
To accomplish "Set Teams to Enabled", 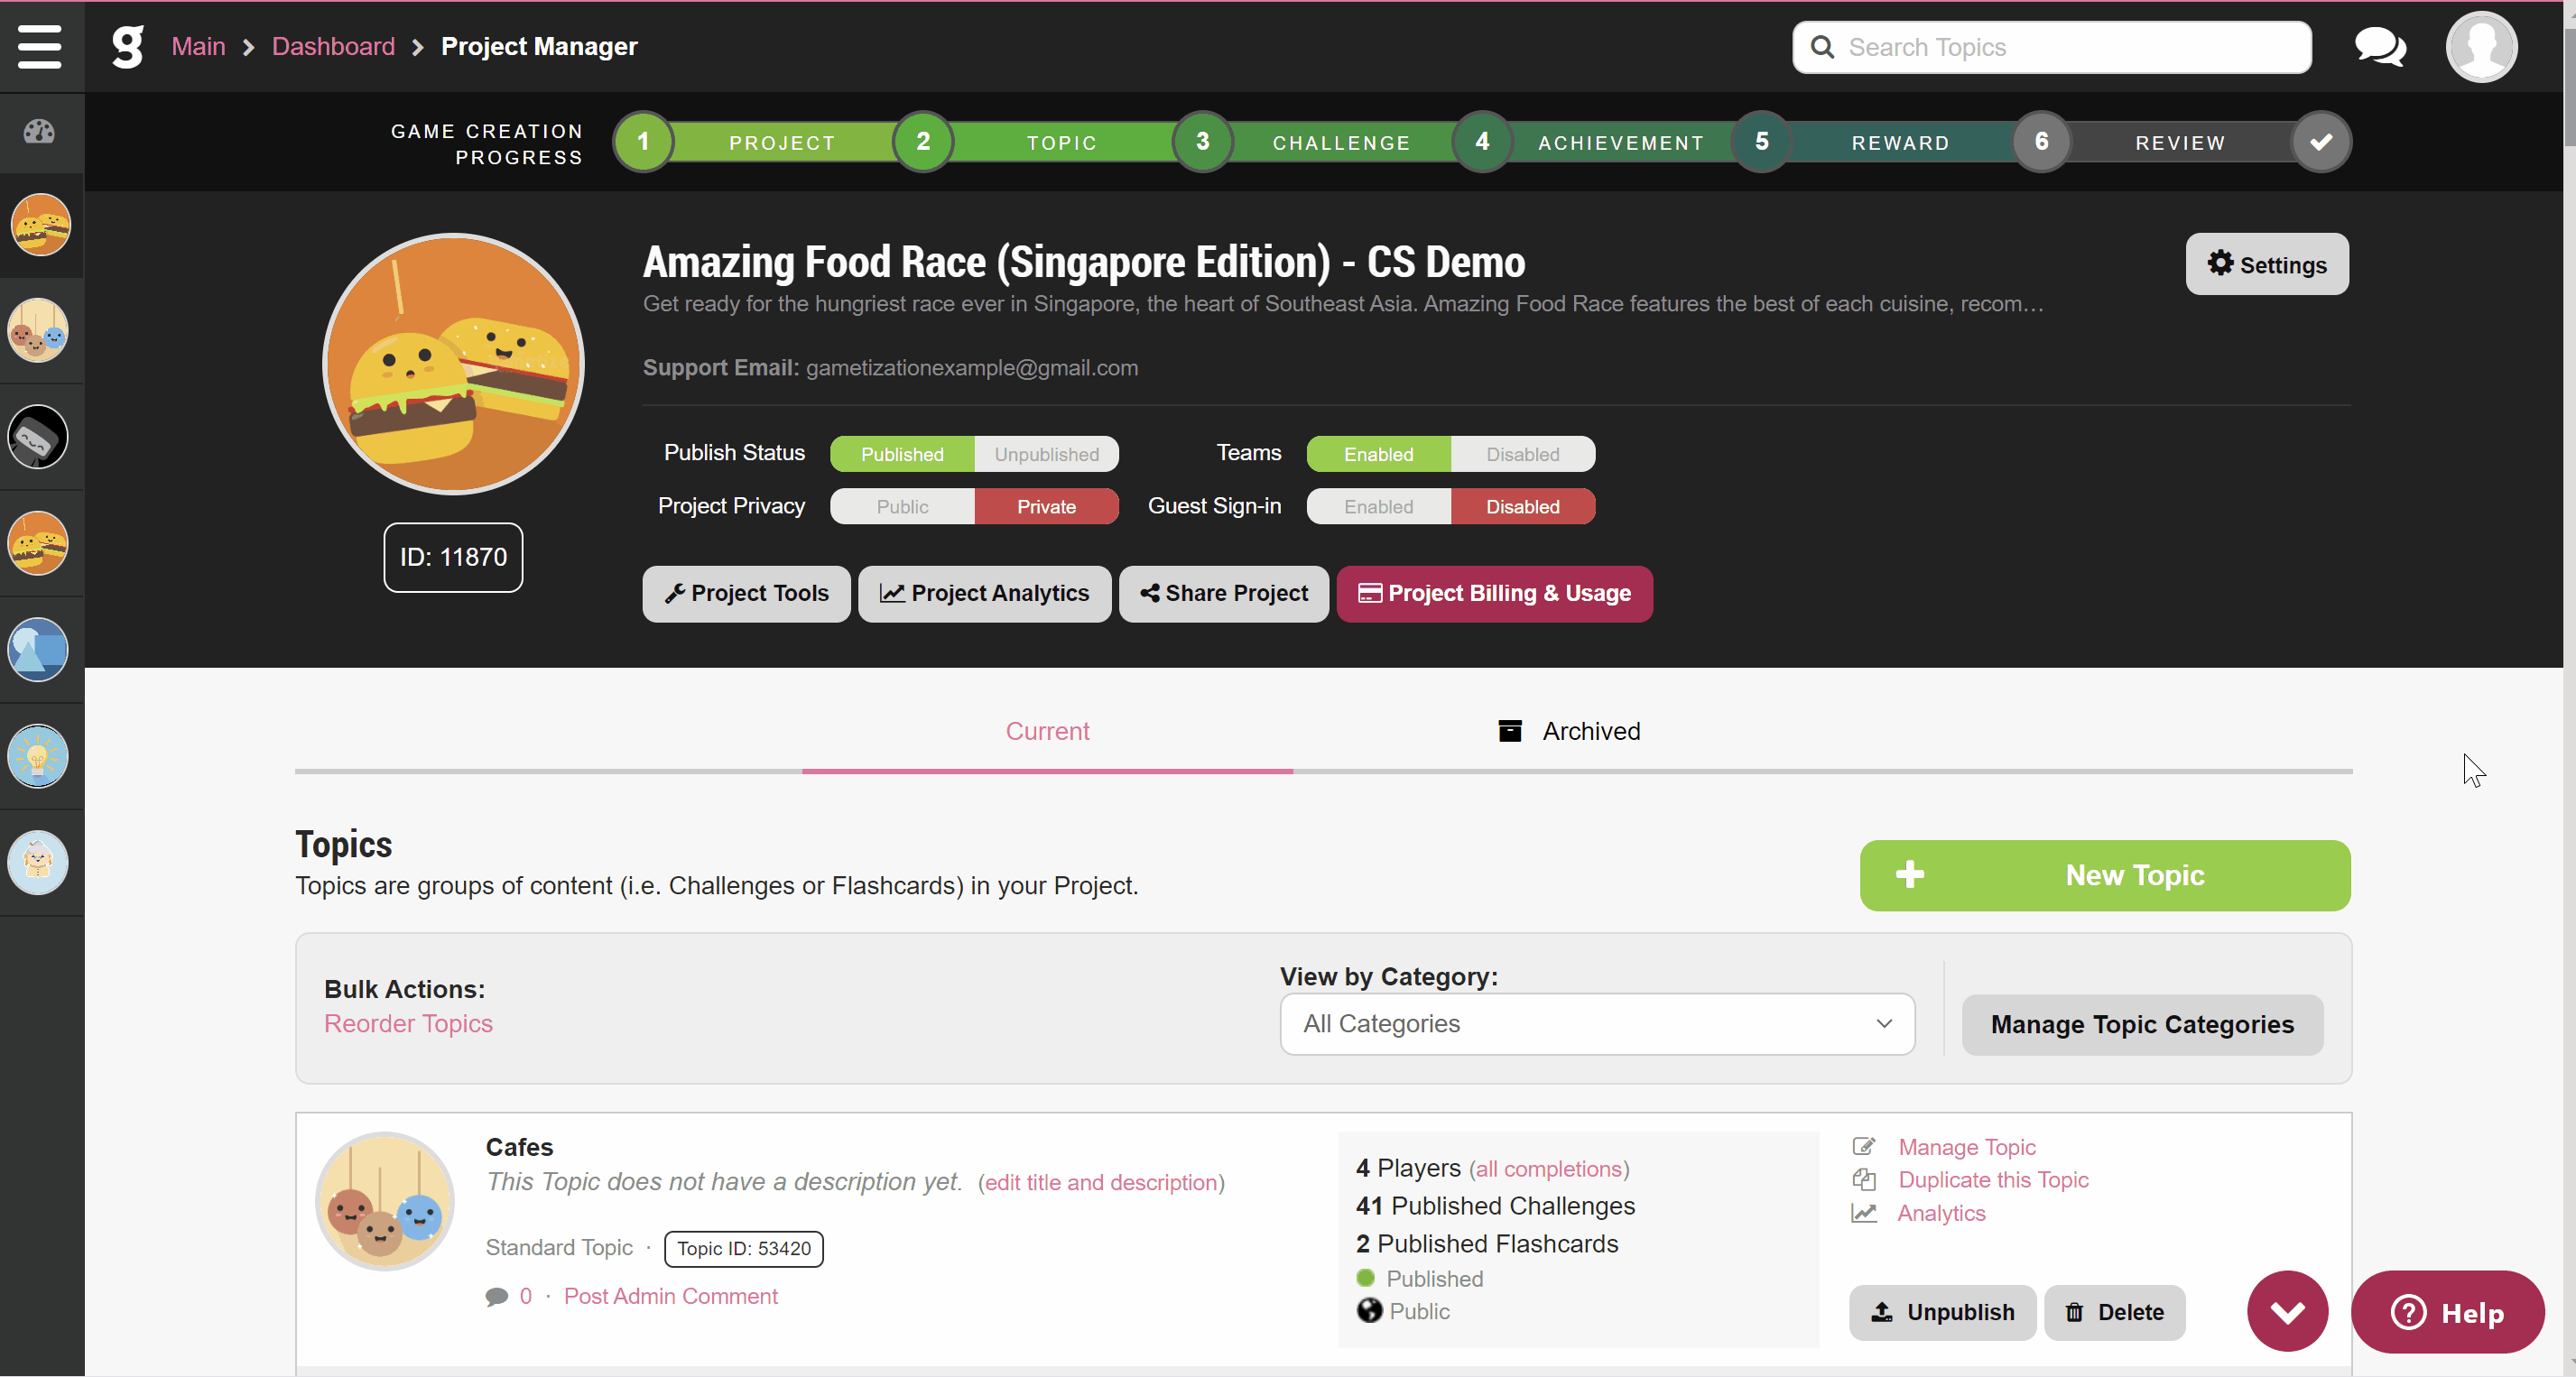I will coord(1378,454).
